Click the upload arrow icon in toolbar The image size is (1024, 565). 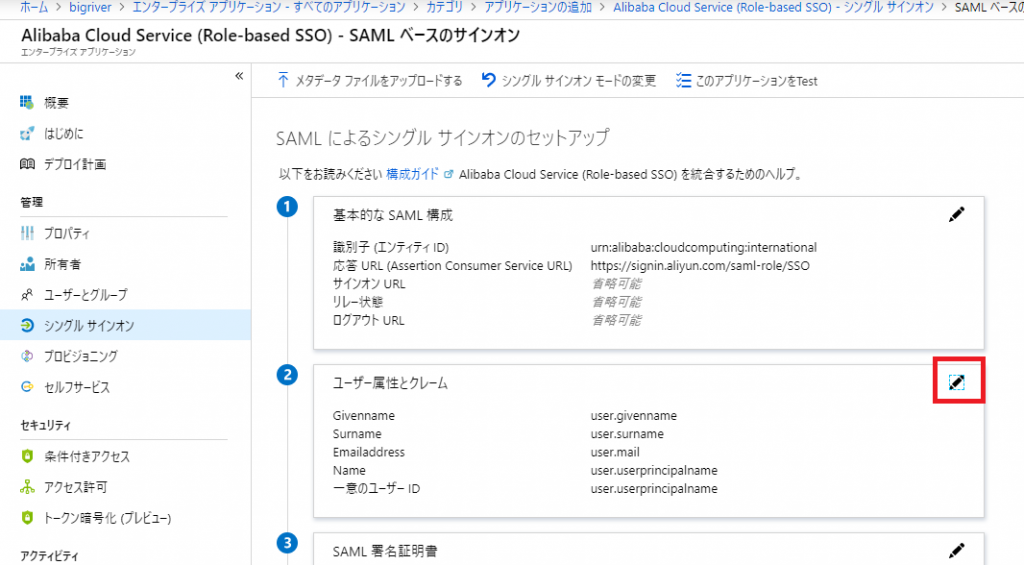tap(283, 80)
